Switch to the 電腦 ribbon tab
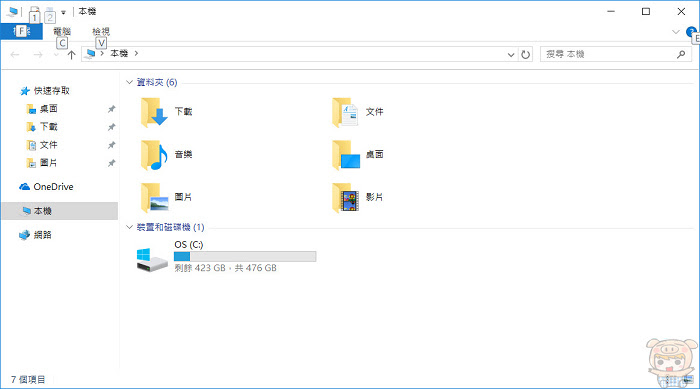The width and height of the screenshot is (700, 389). (62, 31)
